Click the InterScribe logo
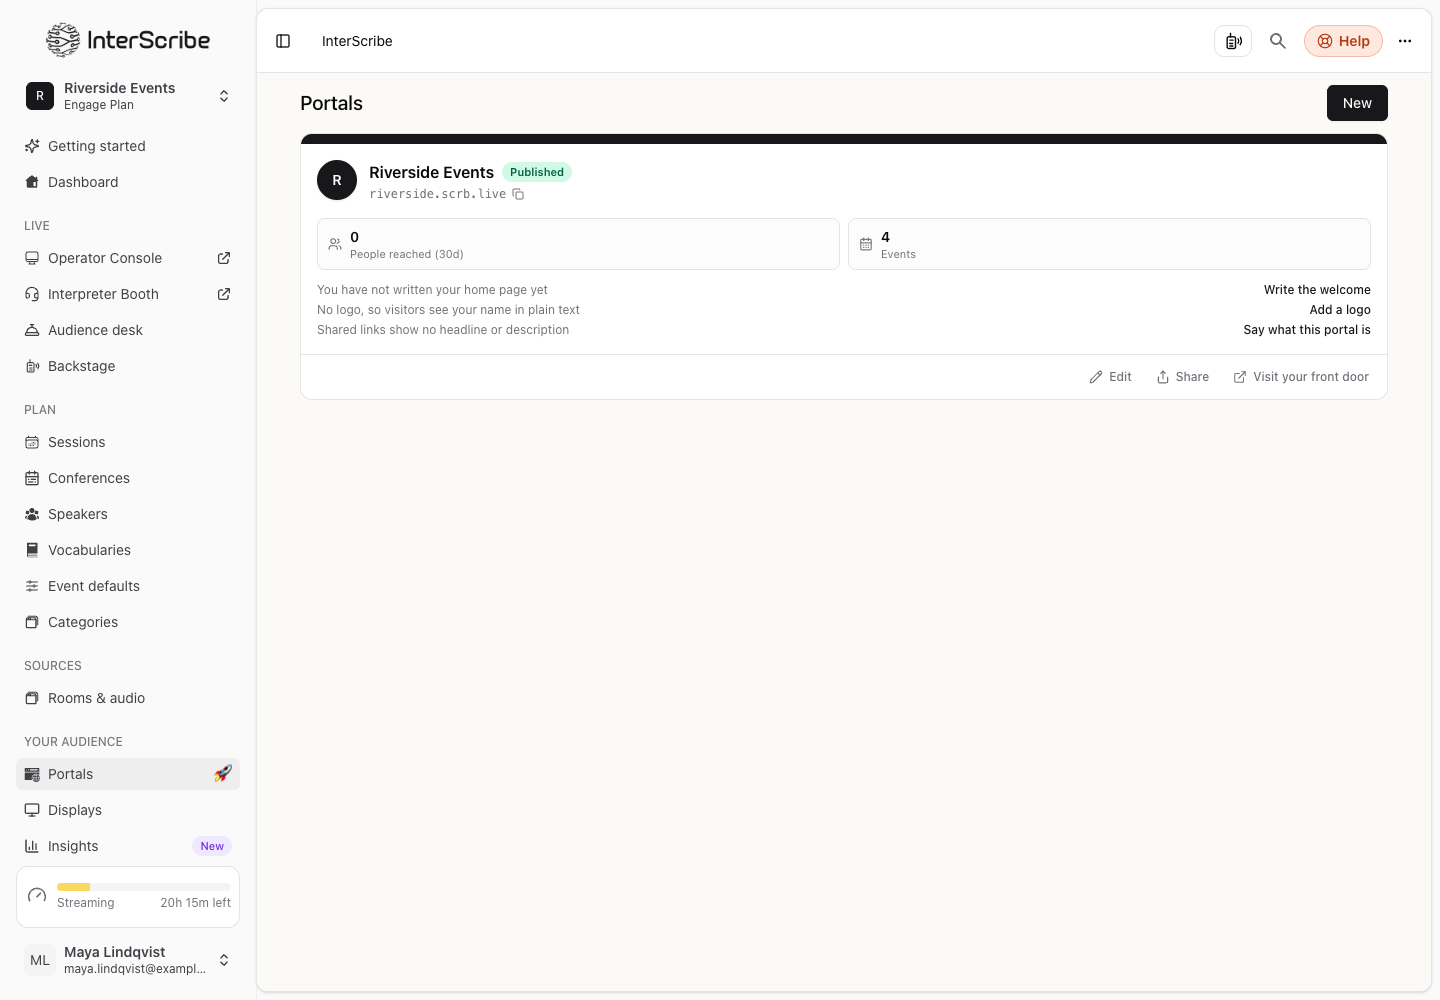The height and width of the screenshot is (1000, 1440). [128, 40]
